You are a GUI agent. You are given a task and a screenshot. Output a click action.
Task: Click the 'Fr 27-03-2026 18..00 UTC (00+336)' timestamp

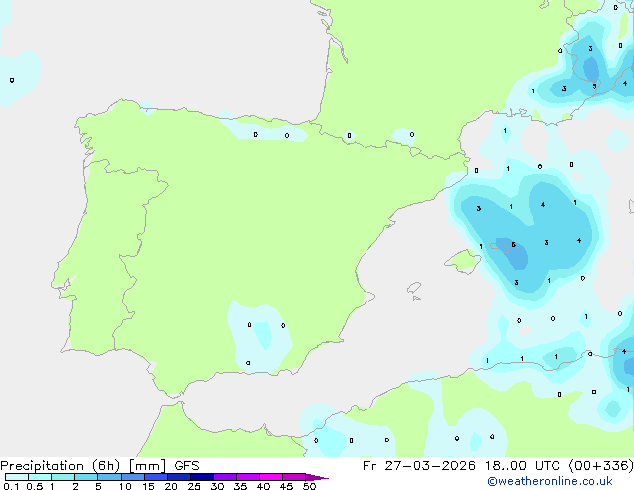tap(498, 466)
